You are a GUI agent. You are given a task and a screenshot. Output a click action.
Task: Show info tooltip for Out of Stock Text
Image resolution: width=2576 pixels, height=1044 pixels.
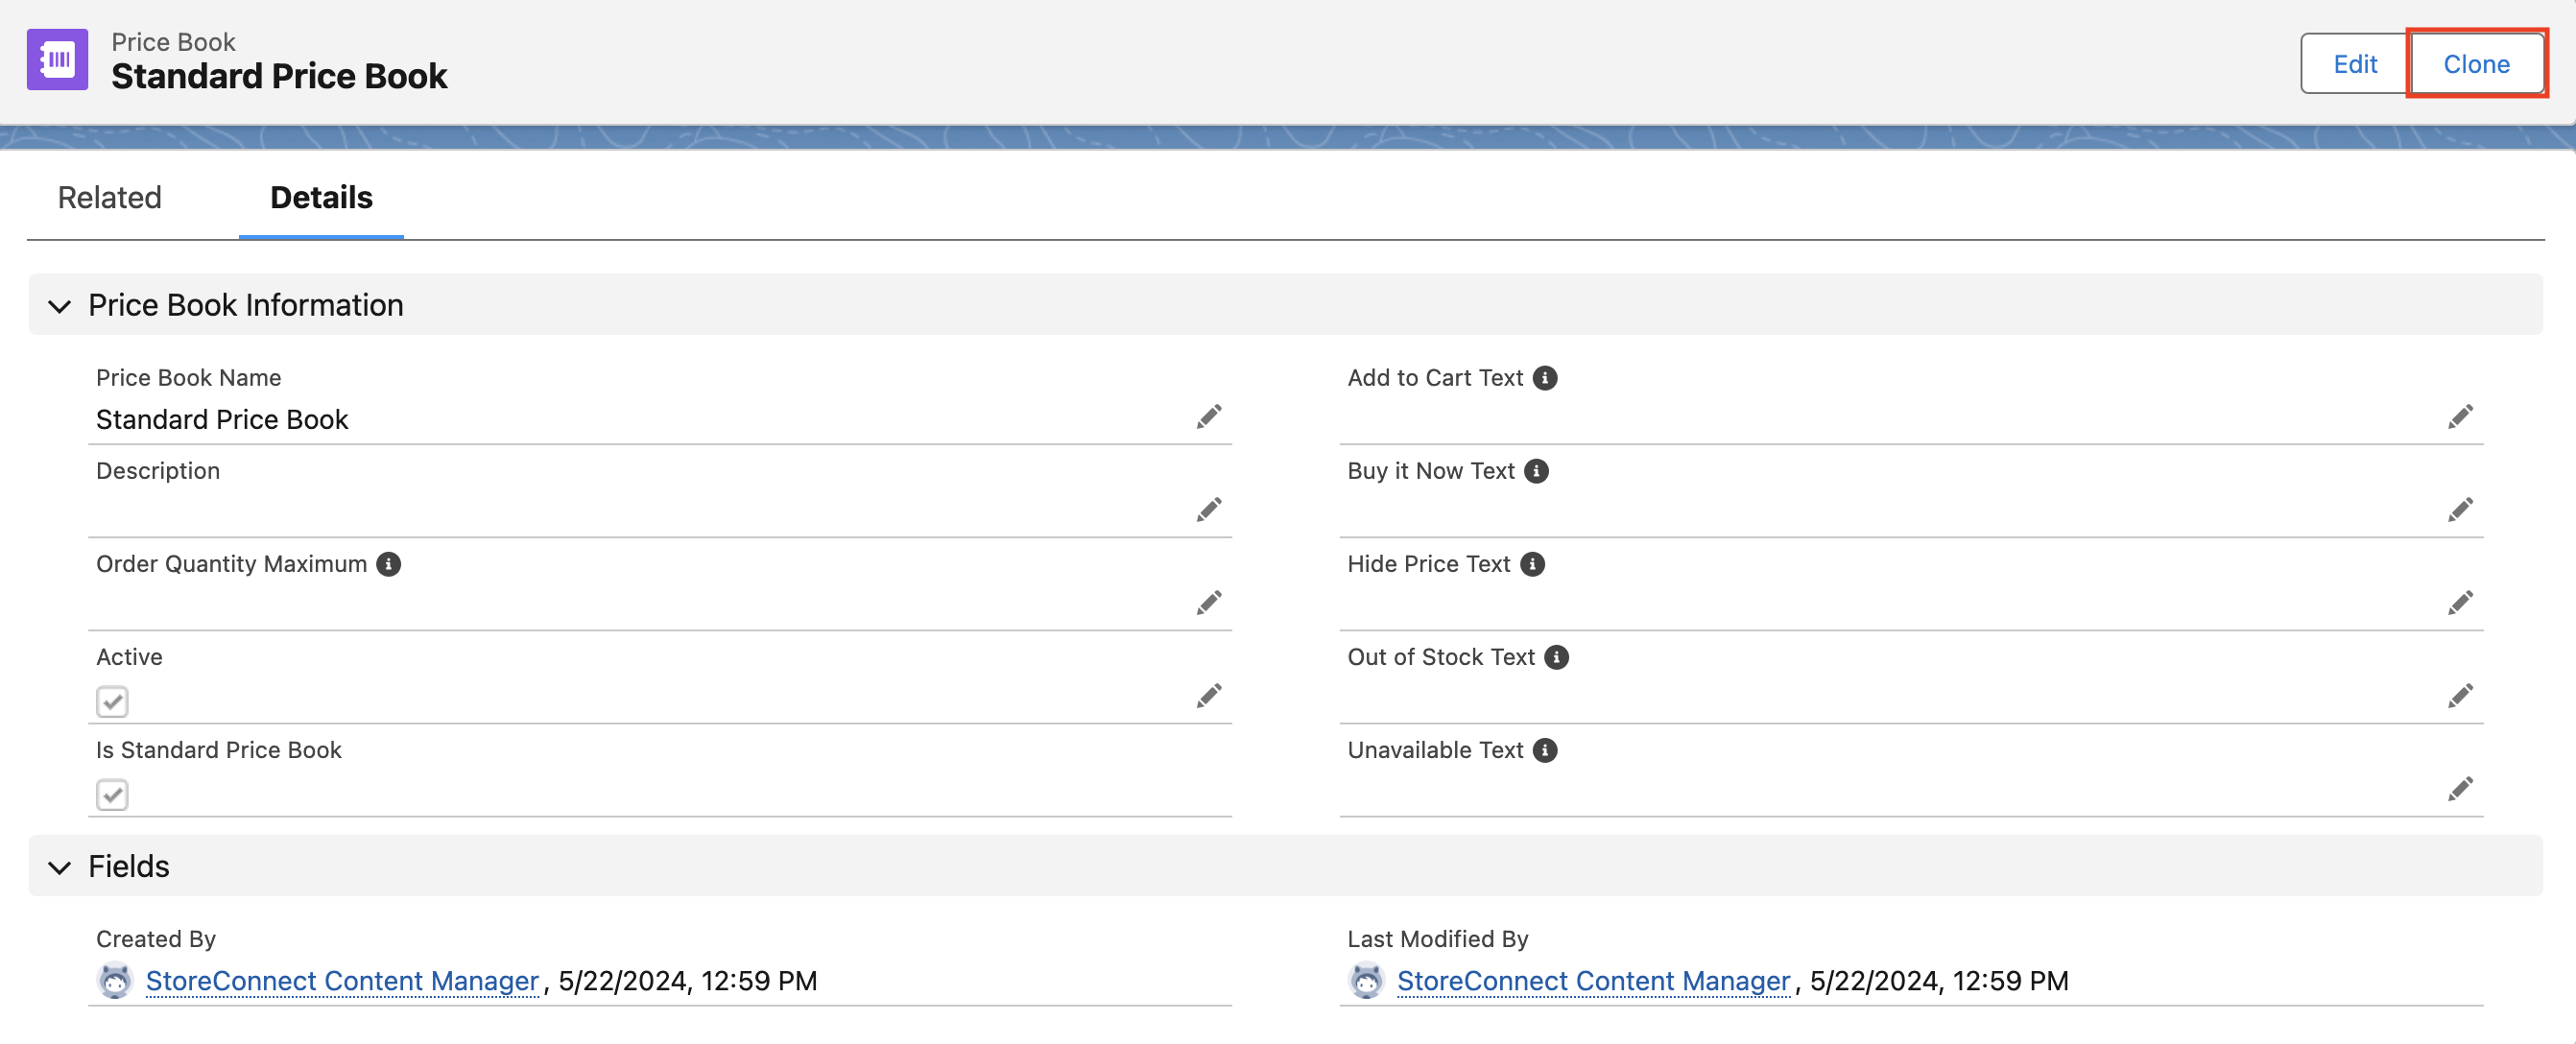1556,657
